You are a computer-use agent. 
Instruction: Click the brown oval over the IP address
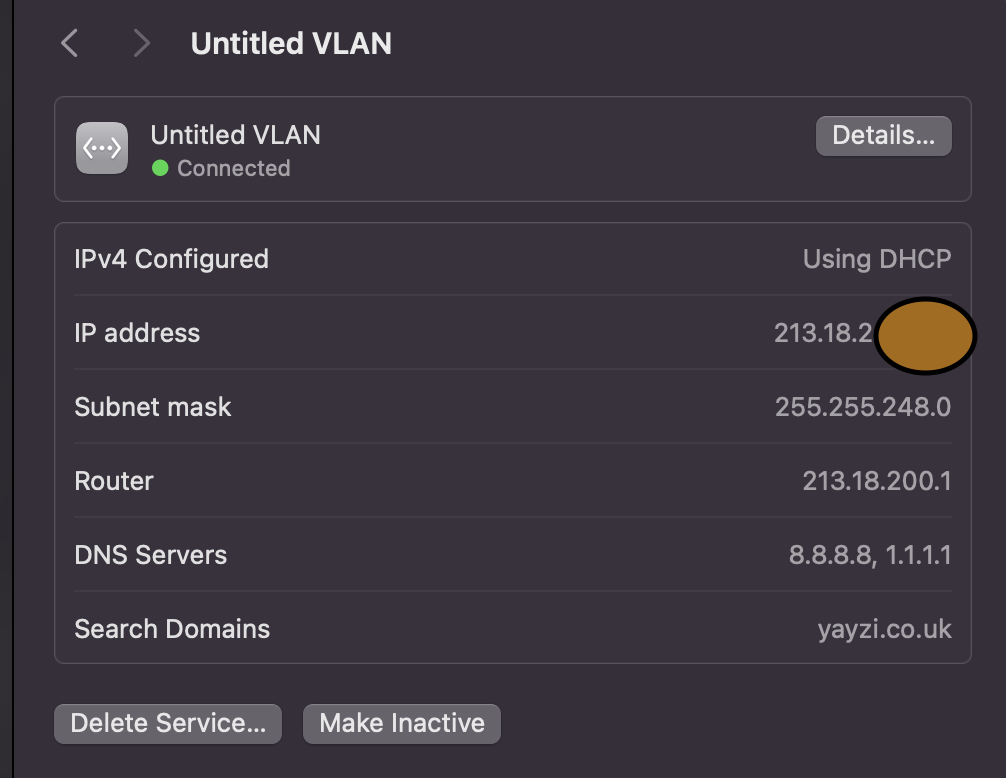(925, 336)
